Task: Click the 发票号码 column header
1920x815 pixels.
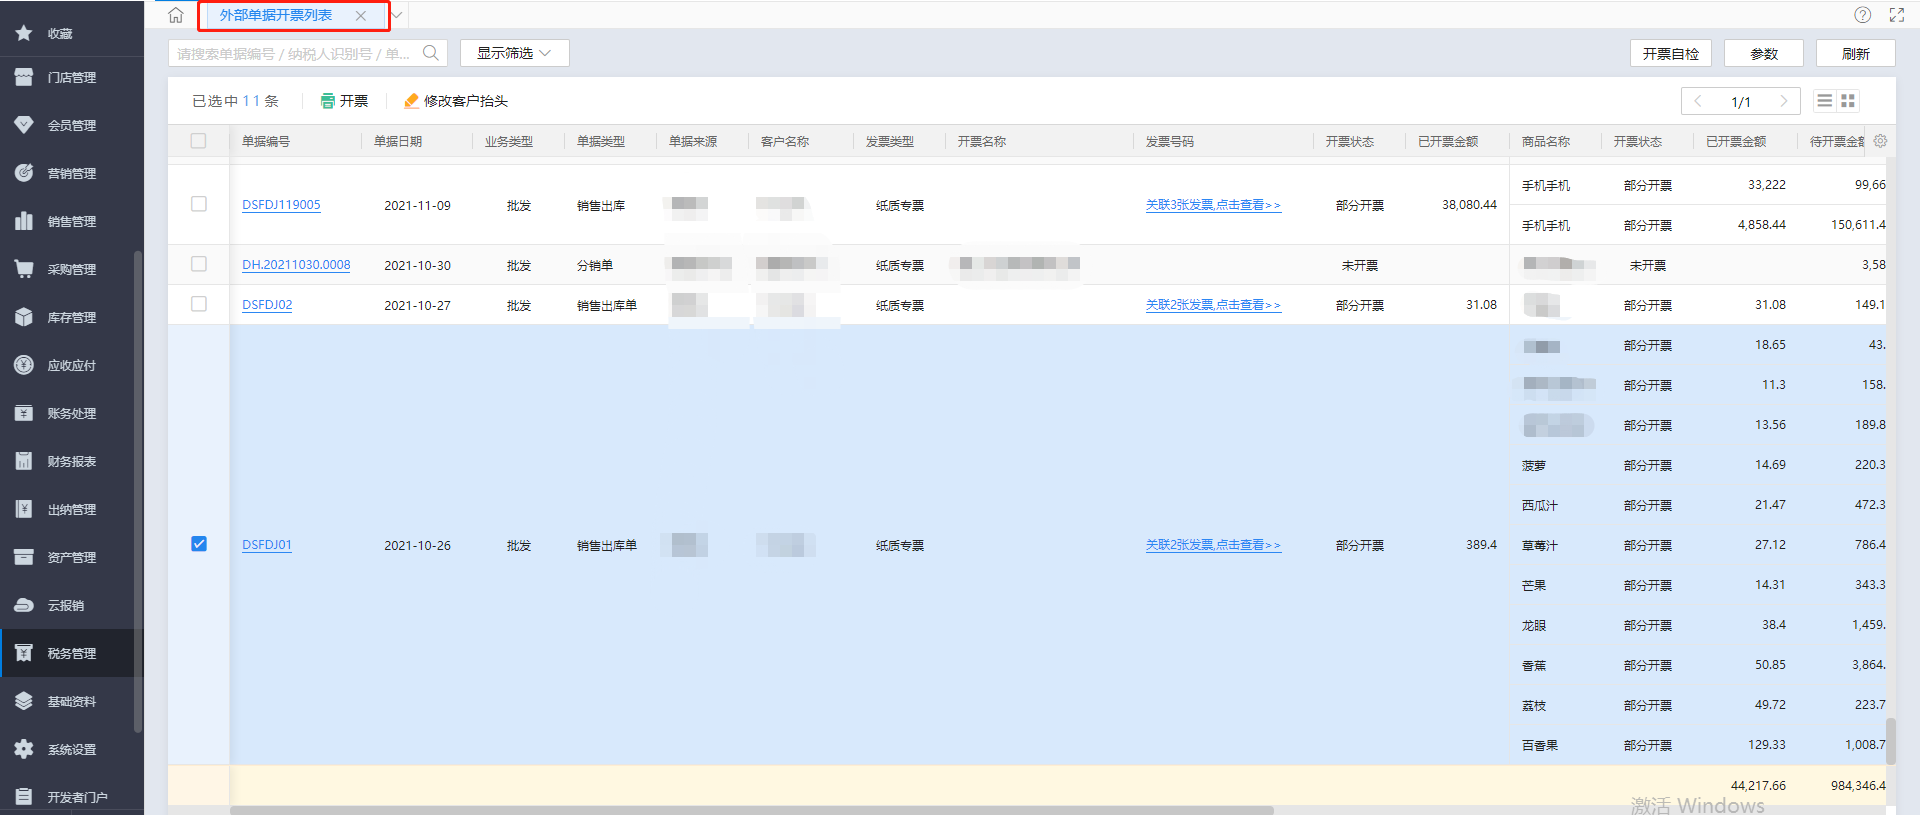Action: point(1170,142)
